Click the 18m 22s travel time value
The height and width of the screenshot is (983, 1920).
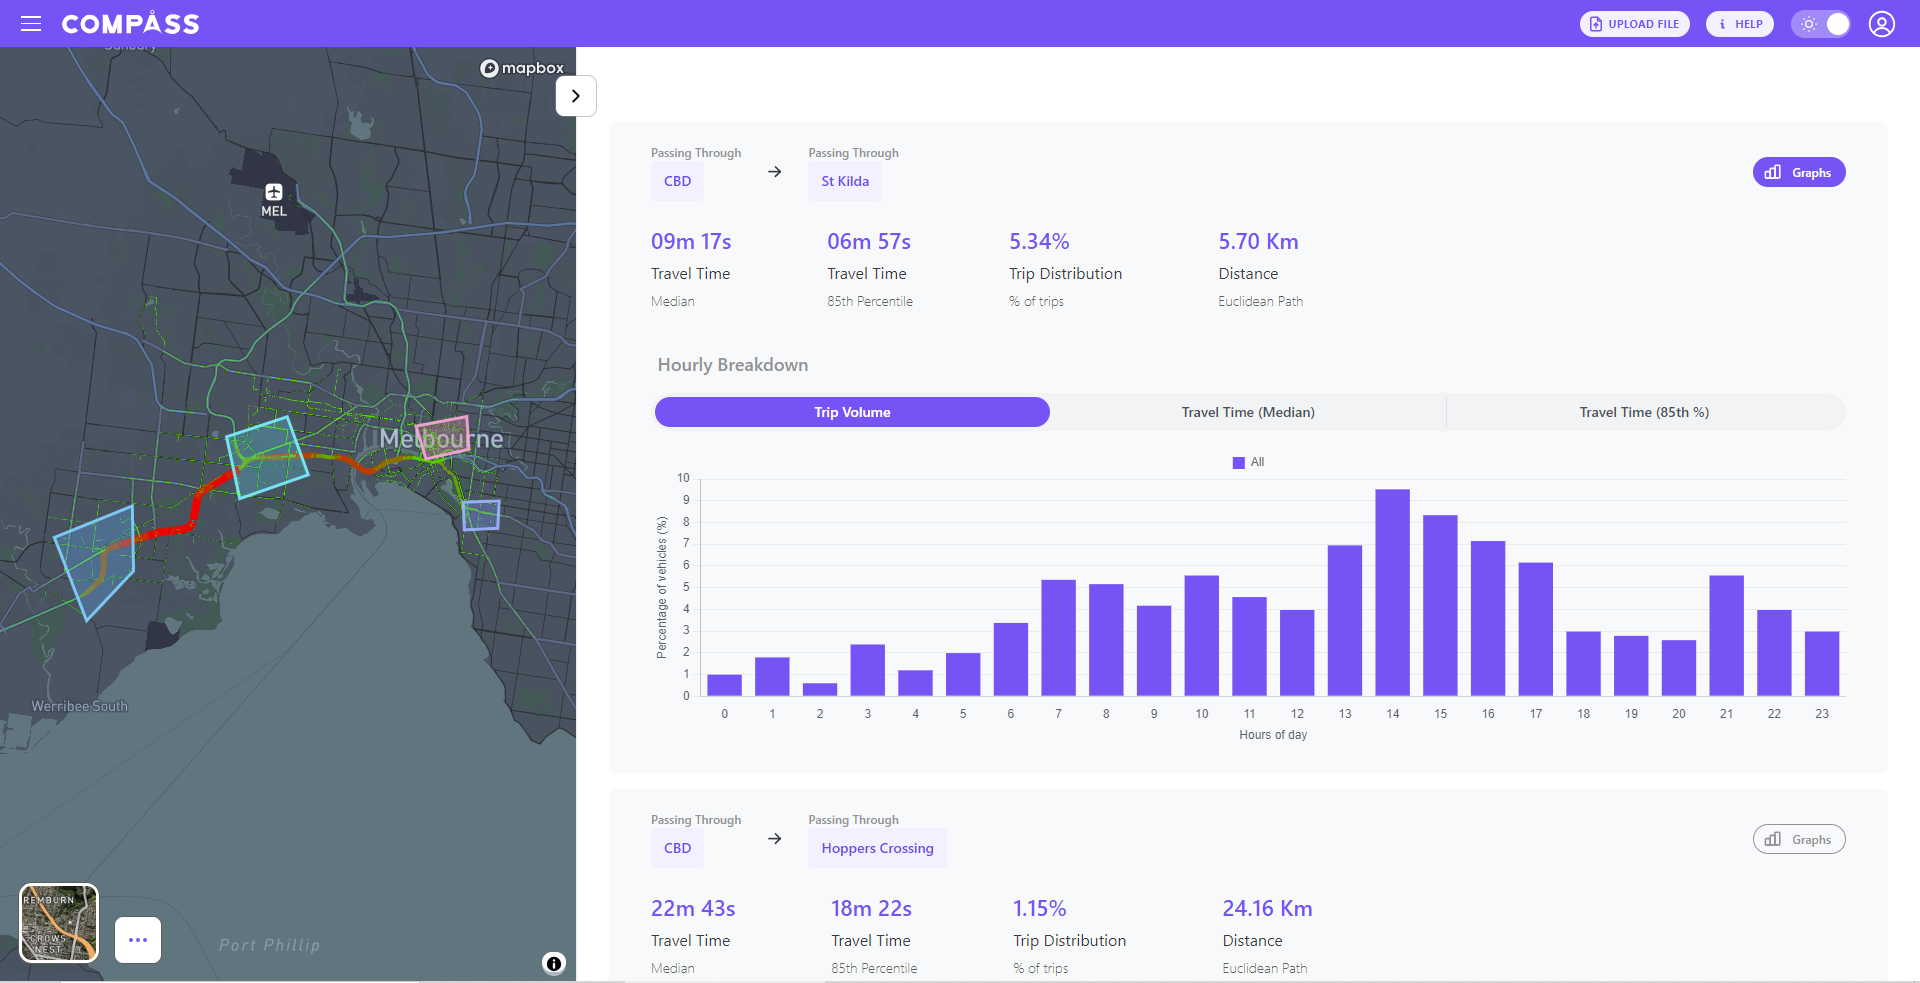[x=871, y=909]
